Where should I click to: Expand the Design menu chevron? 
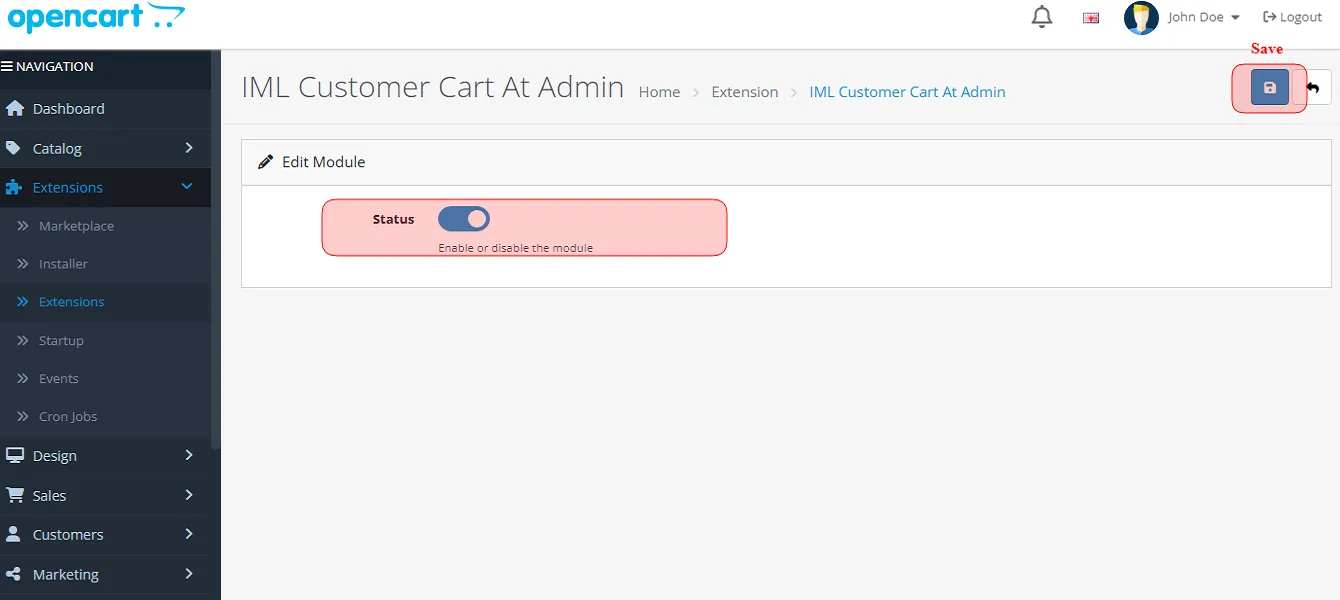(x=189, y=455)
